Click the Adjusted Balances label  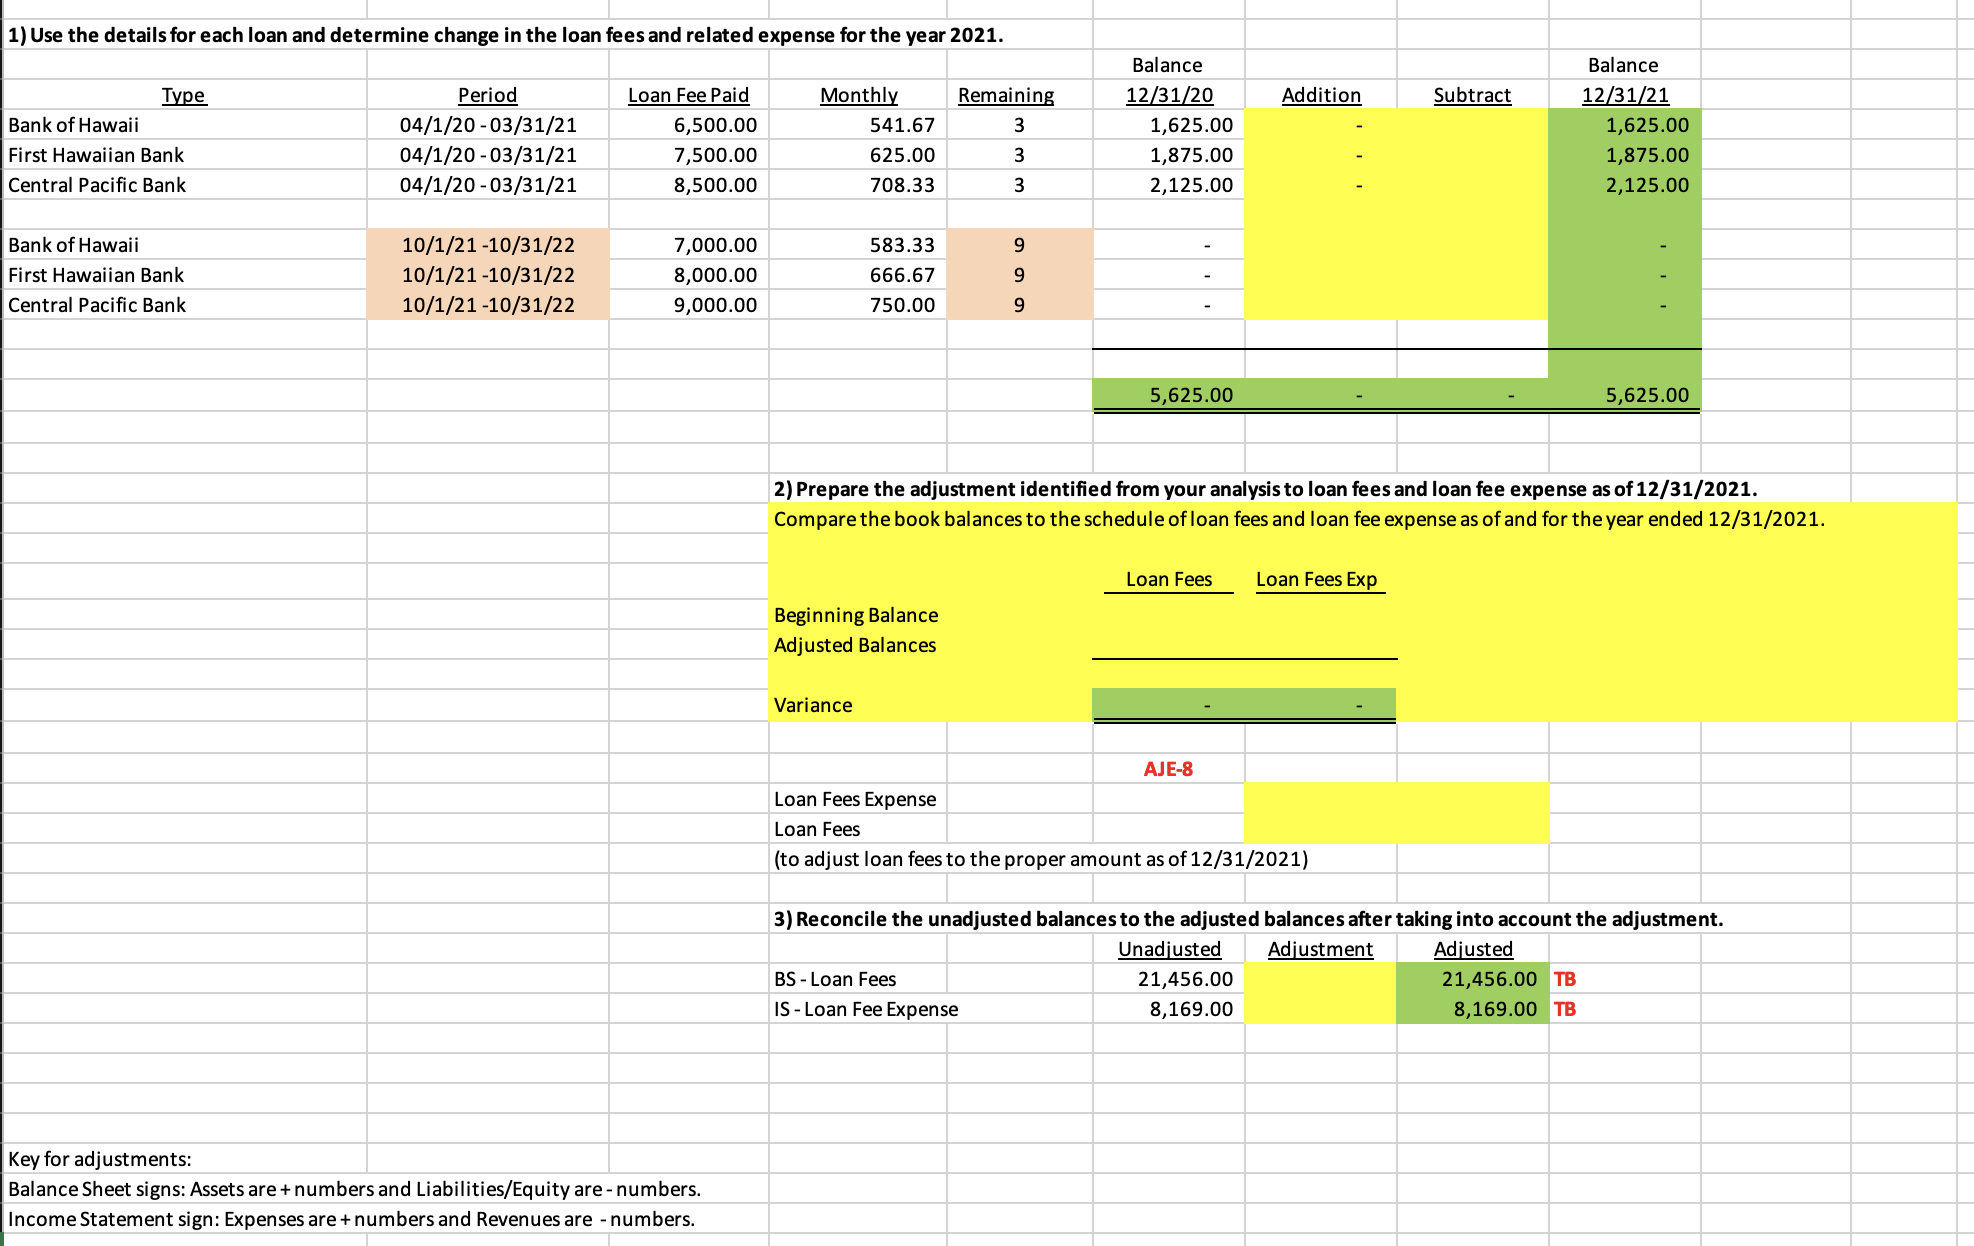[853, 645]
